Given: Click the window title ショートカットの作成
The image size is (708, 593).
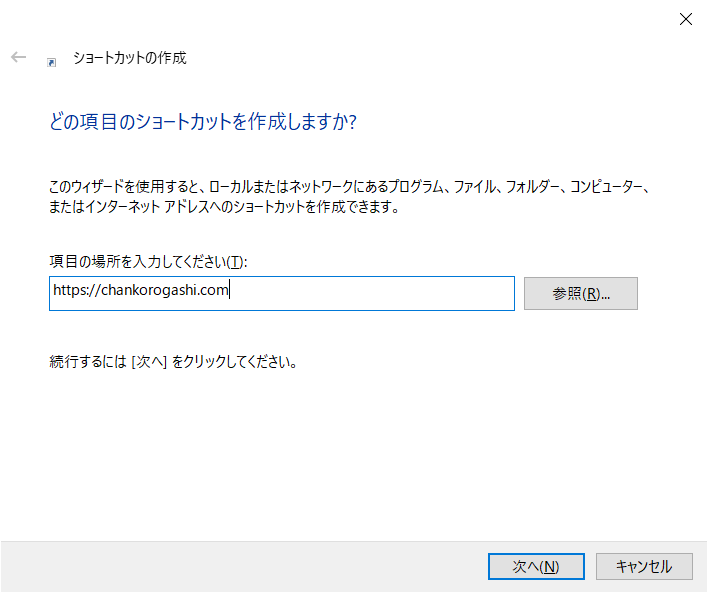Looking at the screenshot, I should tap(130, 58).
